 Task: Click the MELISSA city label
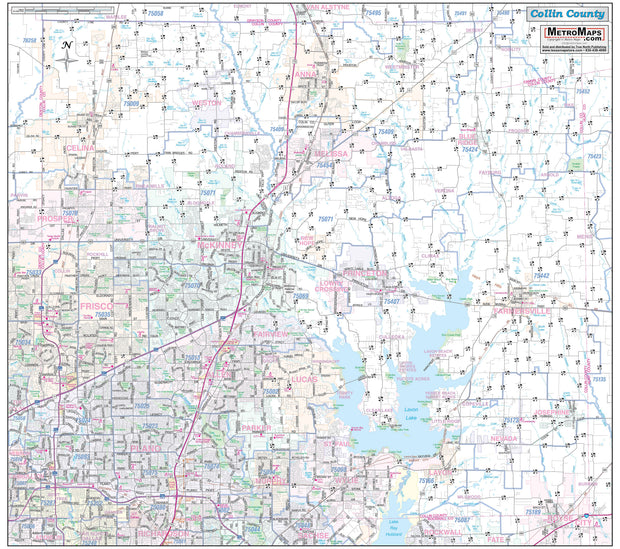(331, 153)
